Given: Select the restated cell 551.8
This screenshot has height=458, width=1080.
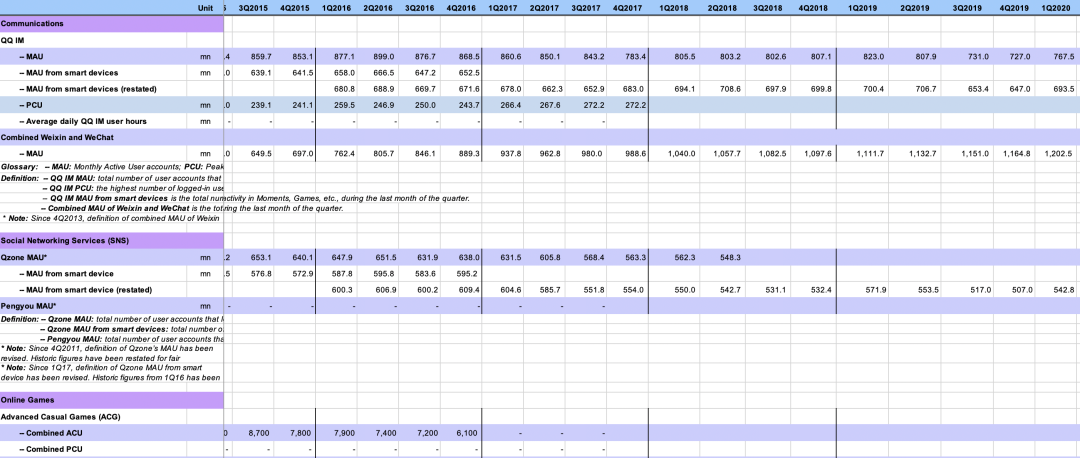Looking at the screenshot, I should (592, 290).
